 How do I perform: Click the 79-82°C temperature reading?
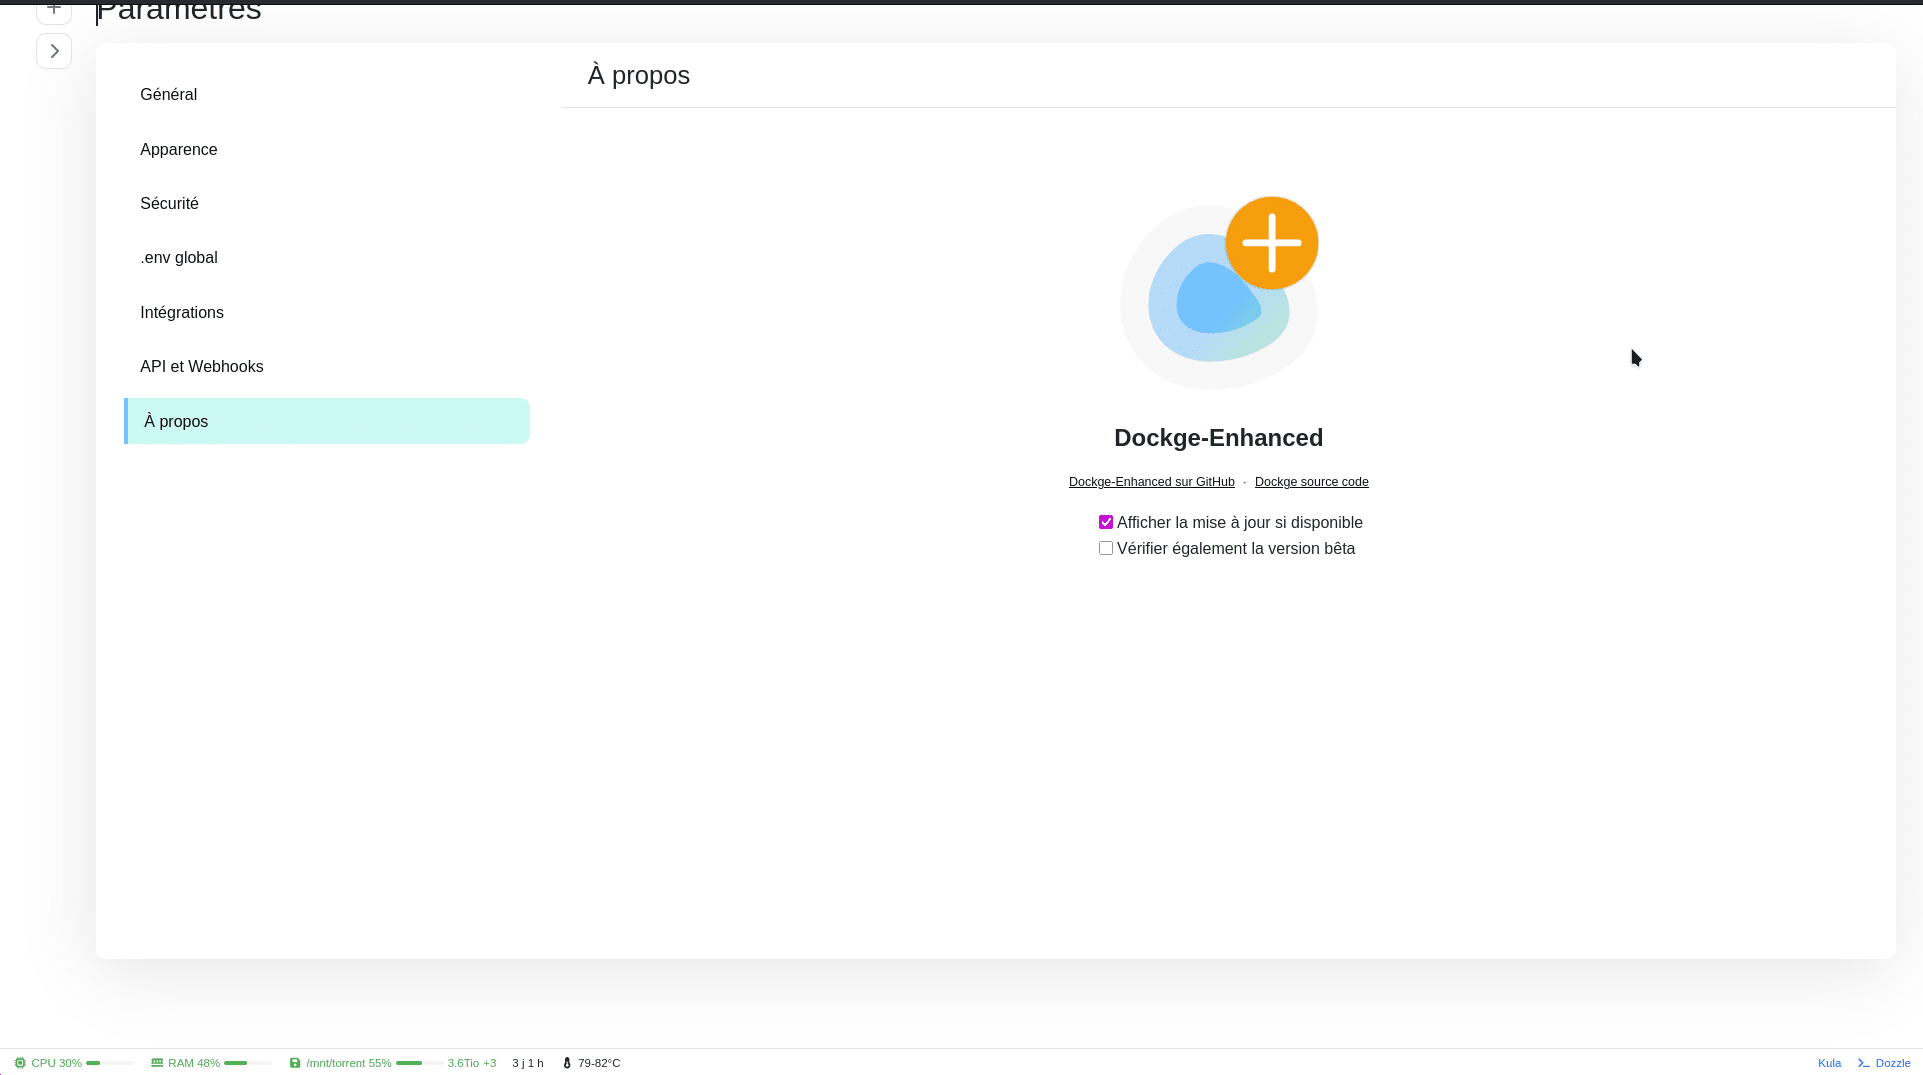pos(599,1063)
